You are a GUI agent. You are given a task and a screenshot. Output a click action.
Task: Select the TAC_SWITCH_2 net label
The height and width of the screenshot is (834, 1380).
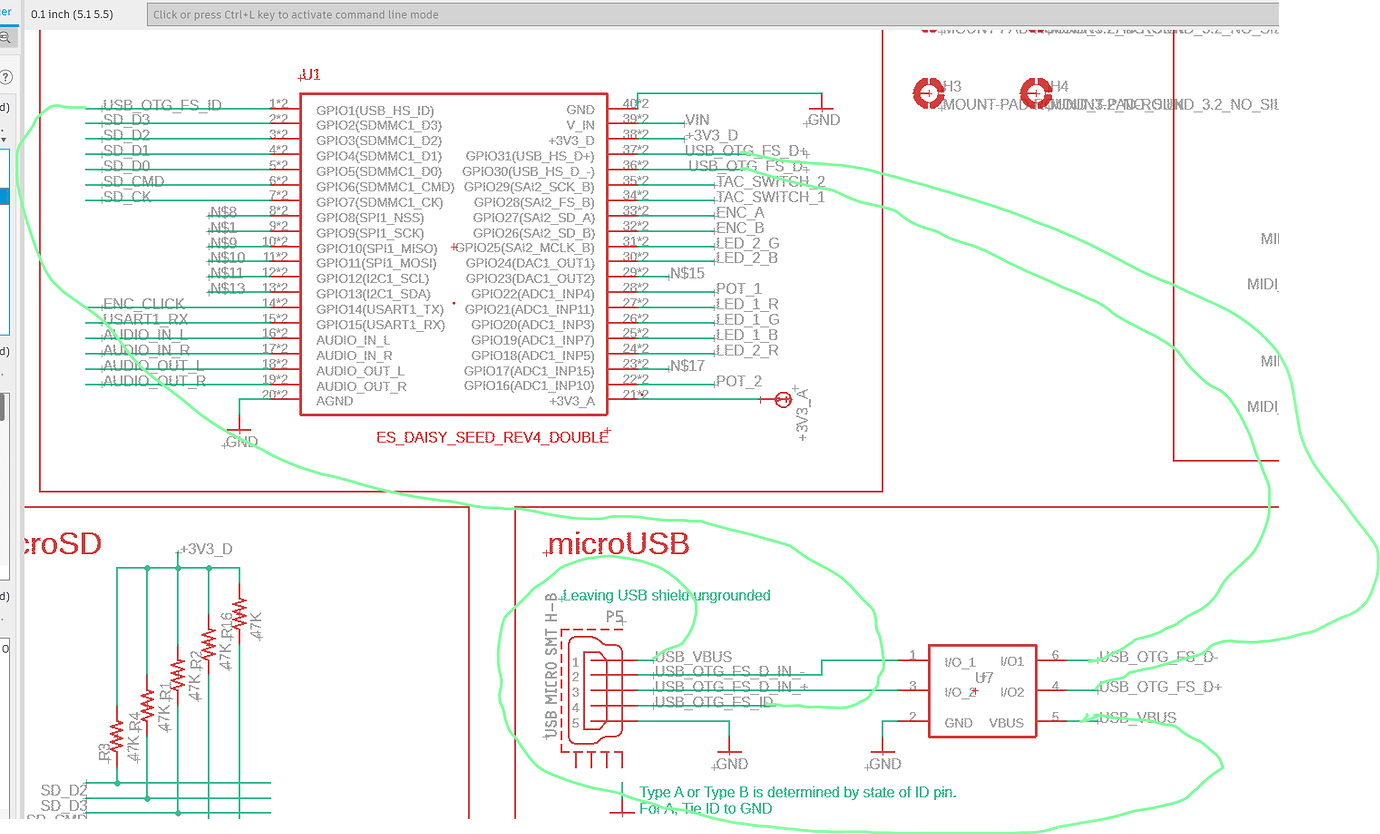[x=770, y=181]
